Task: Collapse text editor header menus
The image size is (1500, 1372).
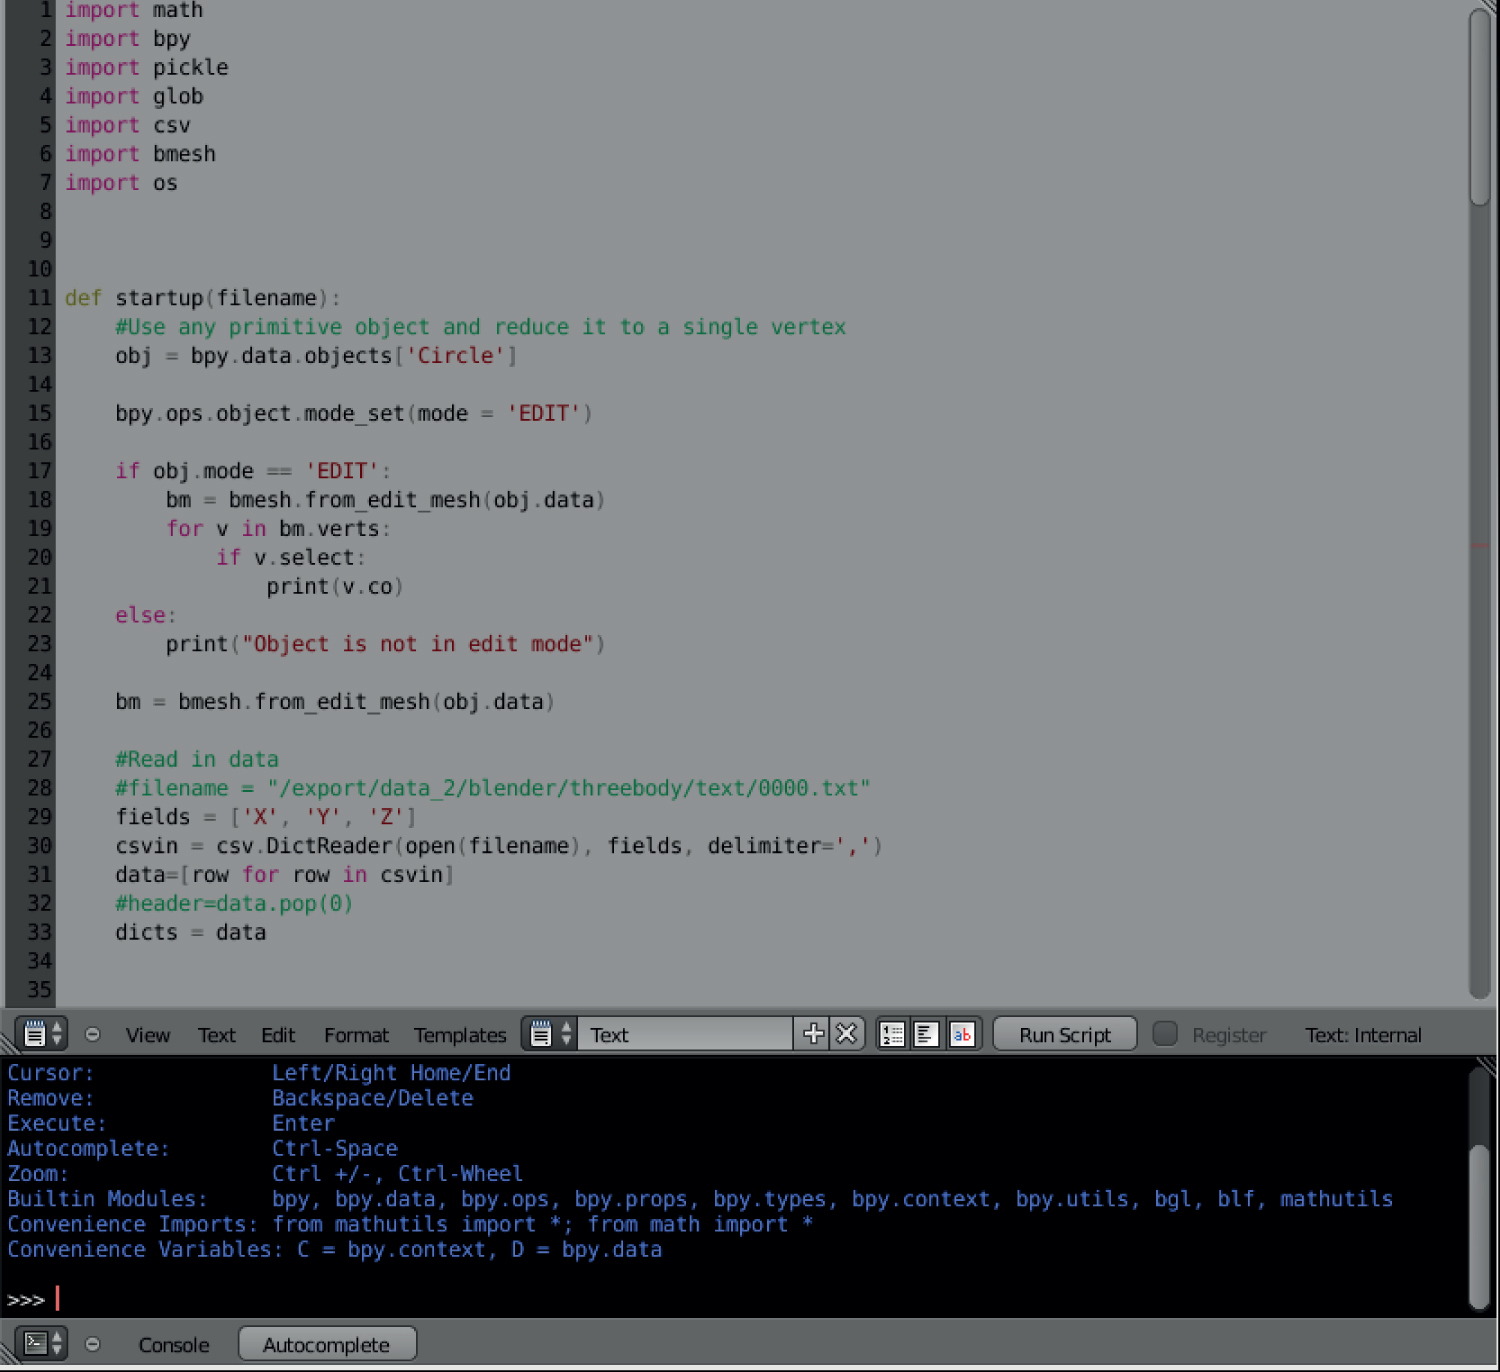Action: click(93, 1034)
